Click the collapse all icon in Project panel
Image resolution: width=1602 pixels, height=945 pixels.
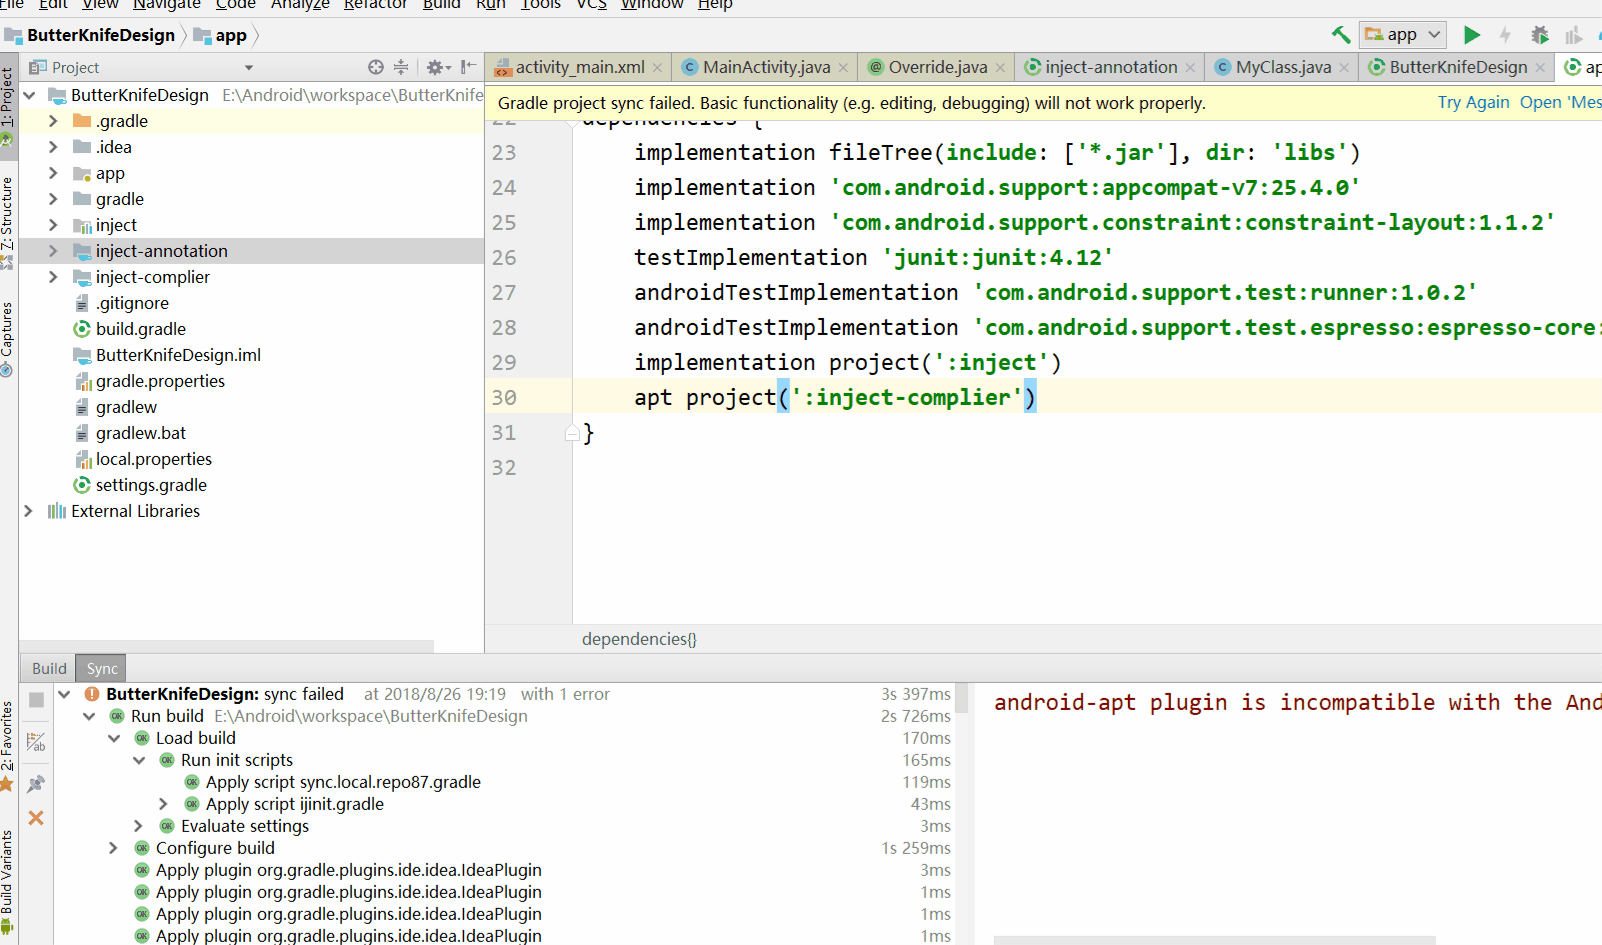click(401, 67)
